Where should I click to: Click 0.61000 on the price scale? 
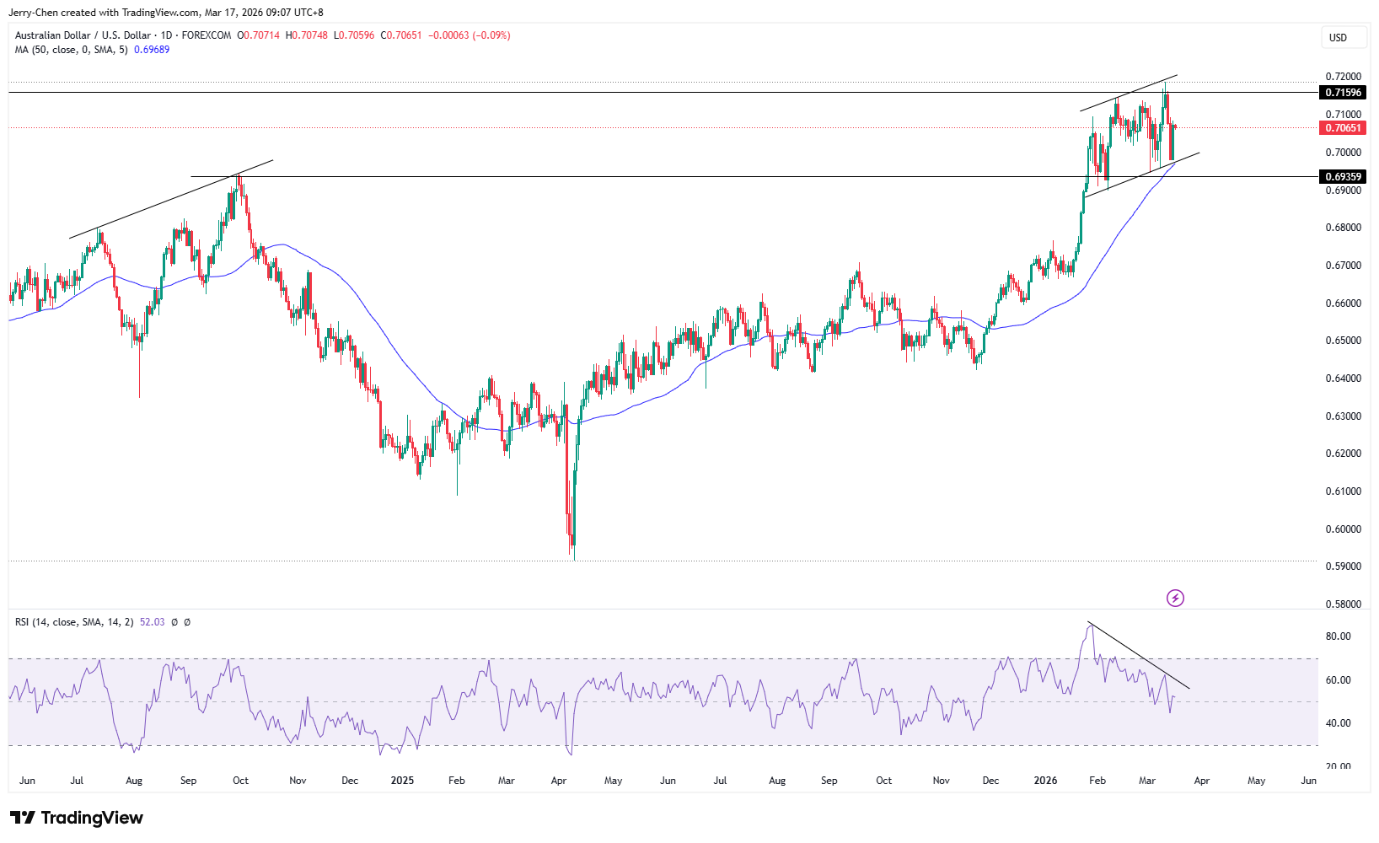coord(1342,491)
